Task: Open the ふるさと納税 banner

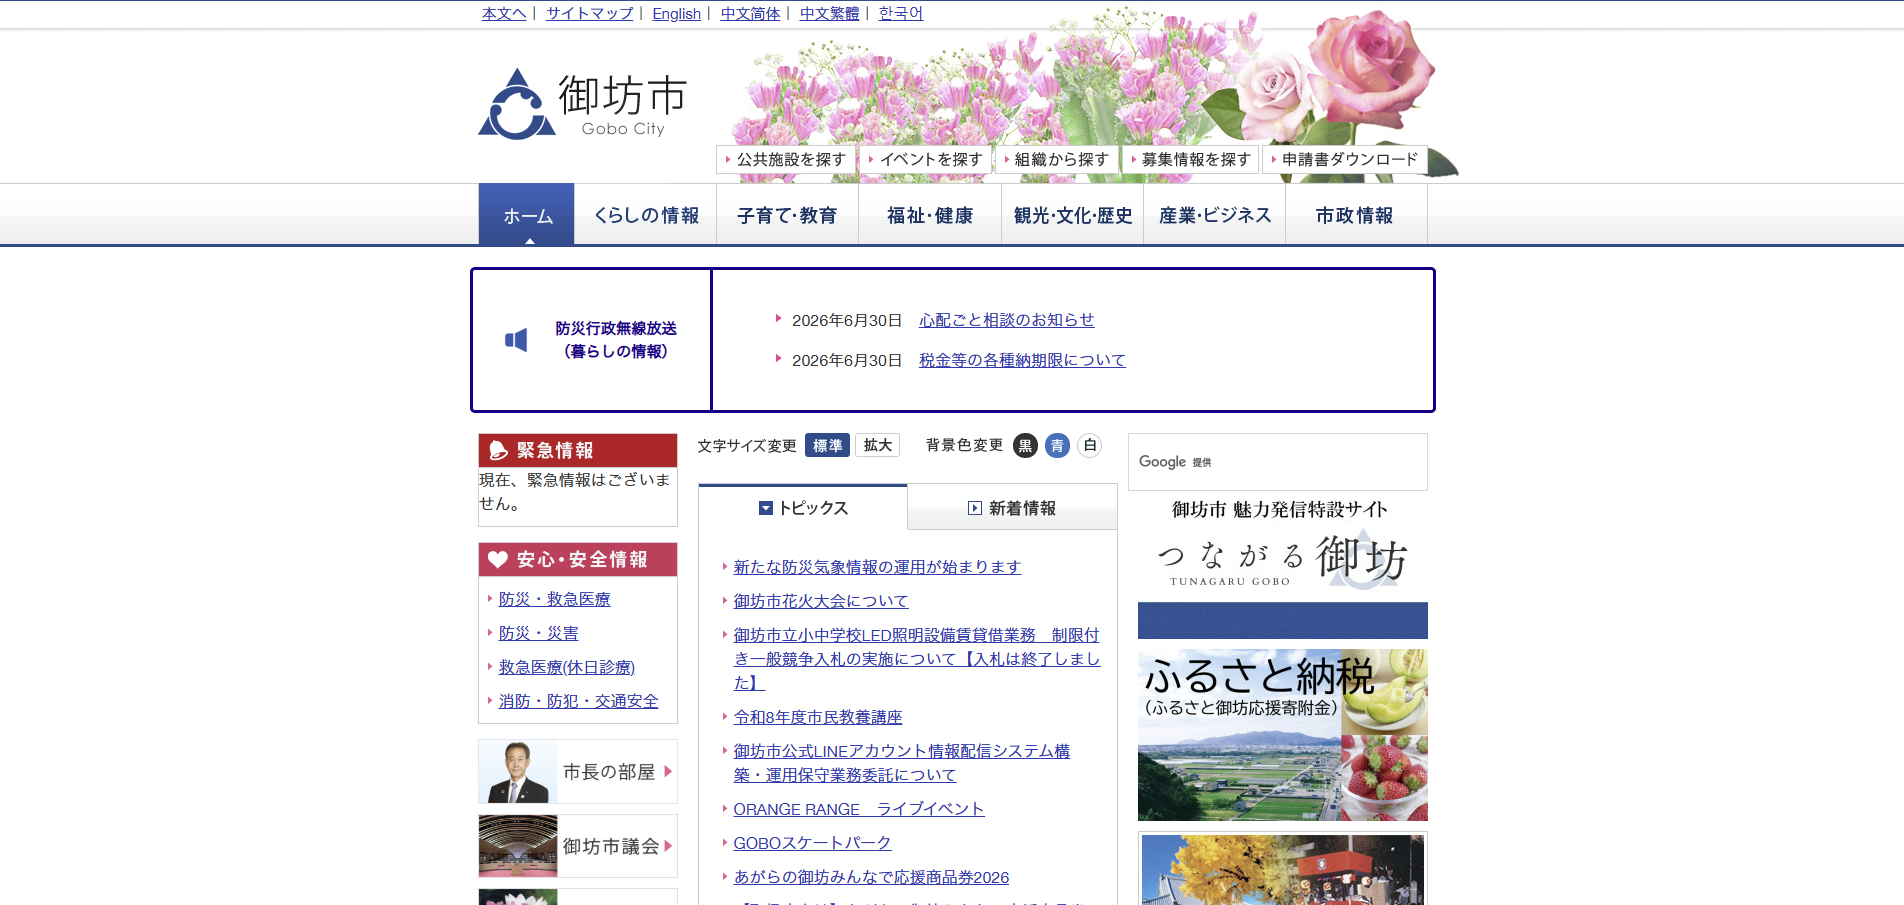Action: (1283, 735)
